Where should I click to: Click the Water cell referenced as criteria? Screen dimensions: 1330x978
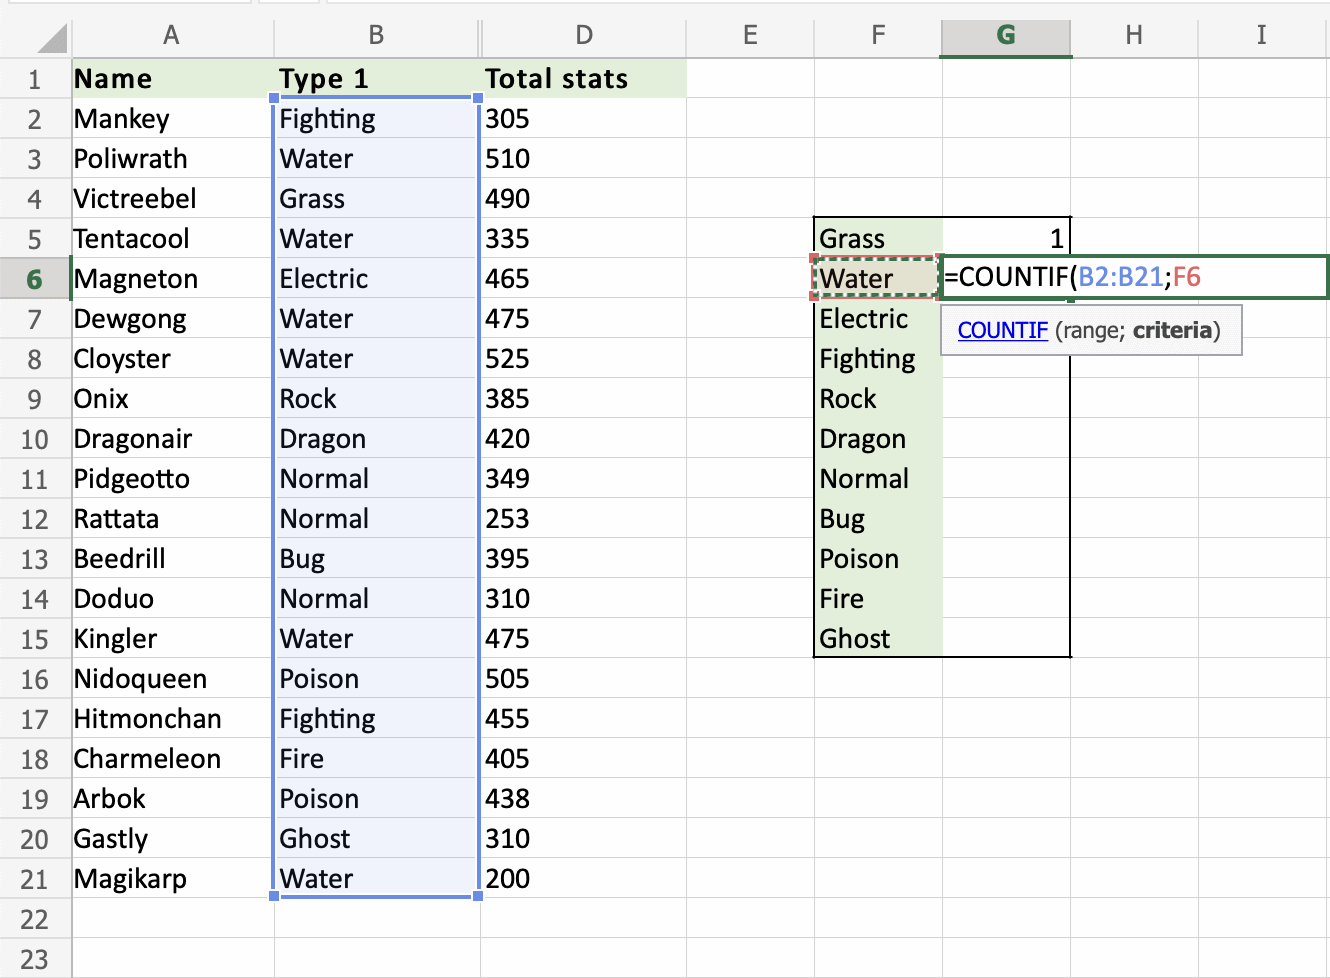[876, 278]
